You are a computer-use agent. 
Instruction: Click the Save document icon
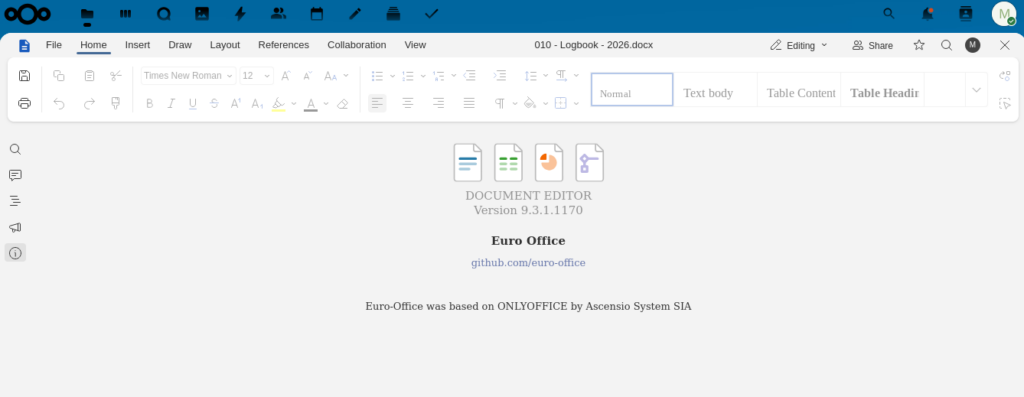pyautogui.click(x=24, y=76)
